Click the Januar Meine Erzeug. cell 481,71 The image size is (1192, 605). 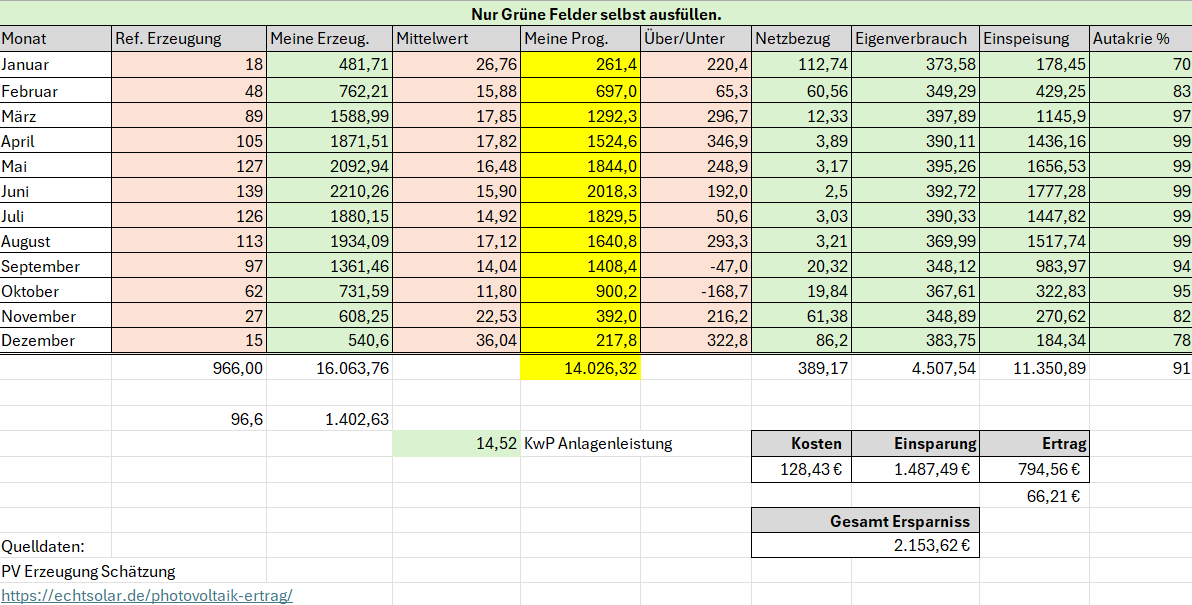tap(329, 65)
